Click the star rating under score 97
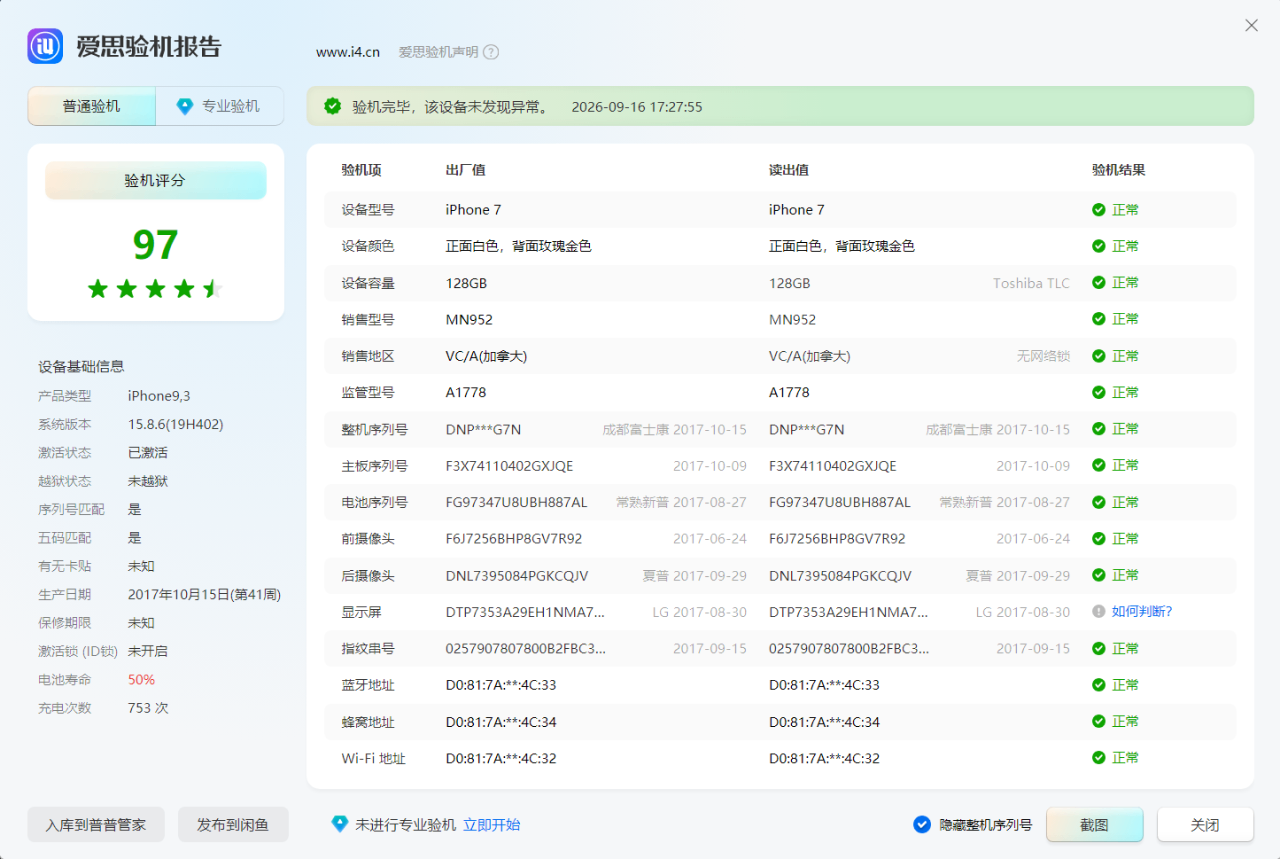The width and height of the screenshot is (1280, 859). (155, 289)
